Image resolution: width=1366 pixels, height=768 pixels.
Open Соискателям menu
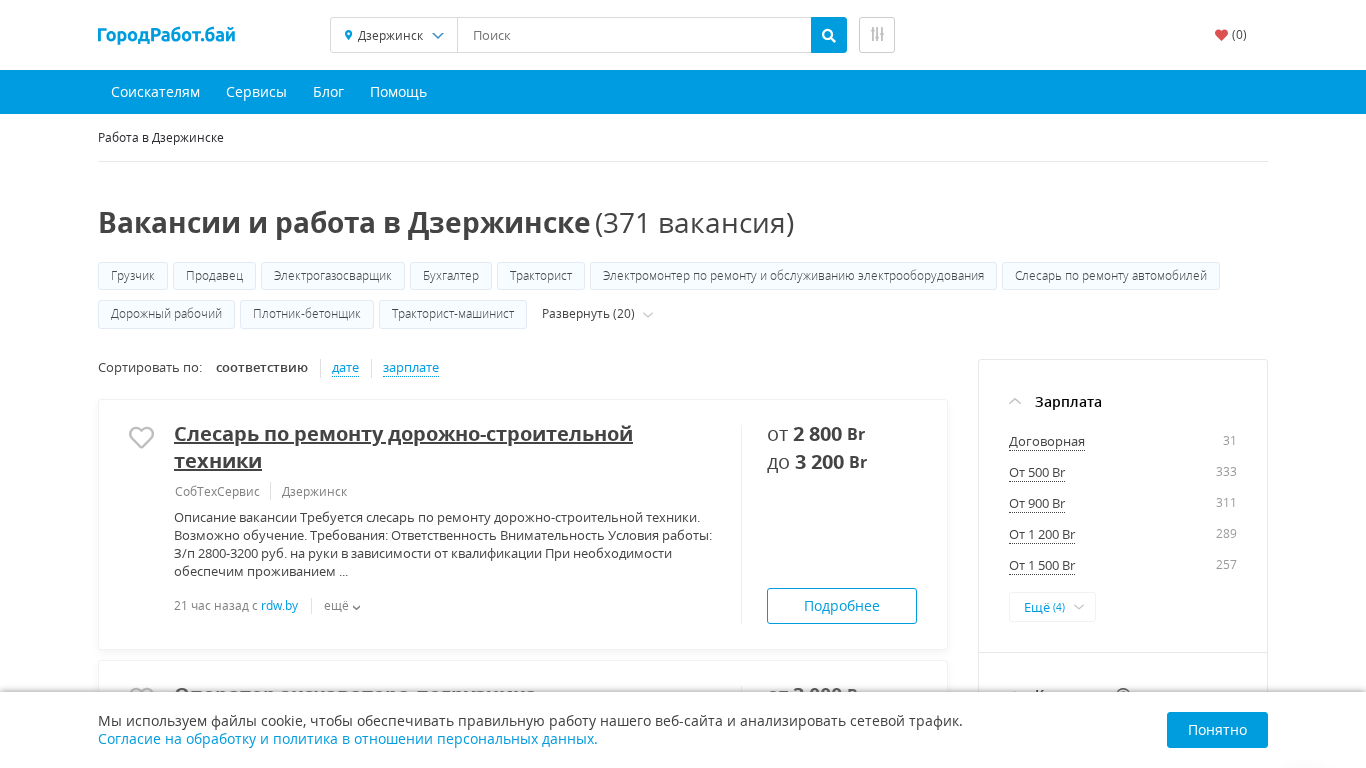[x=155, y=92]
